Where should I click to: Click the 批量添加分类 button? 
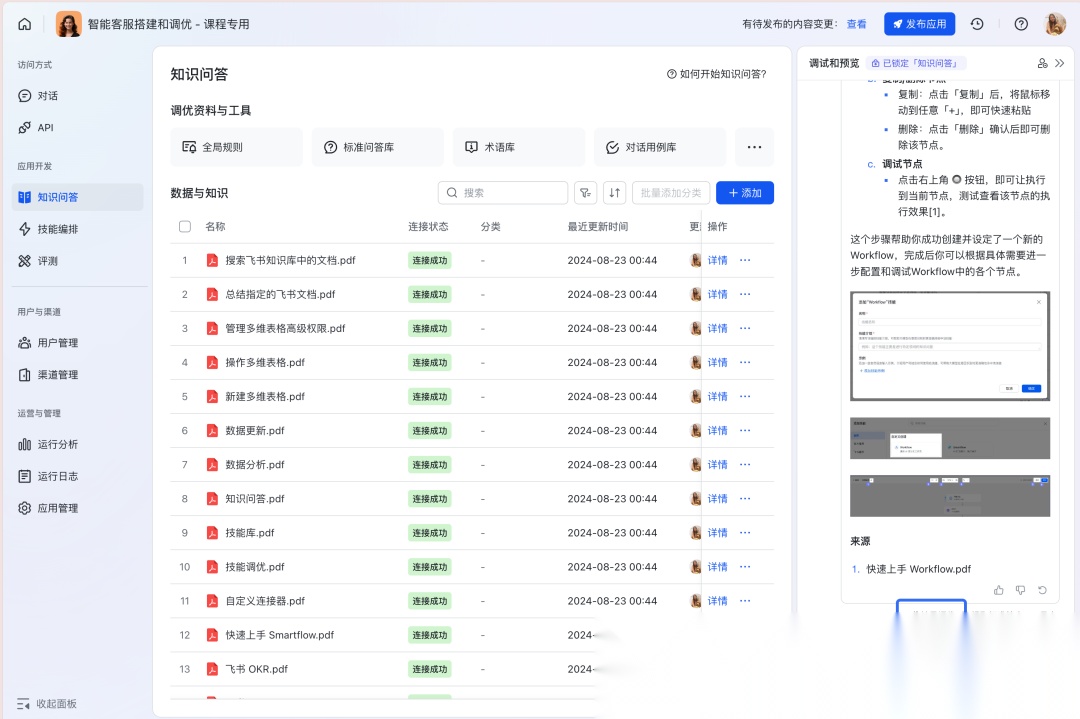pyautogui.click(x=671, y=193)
